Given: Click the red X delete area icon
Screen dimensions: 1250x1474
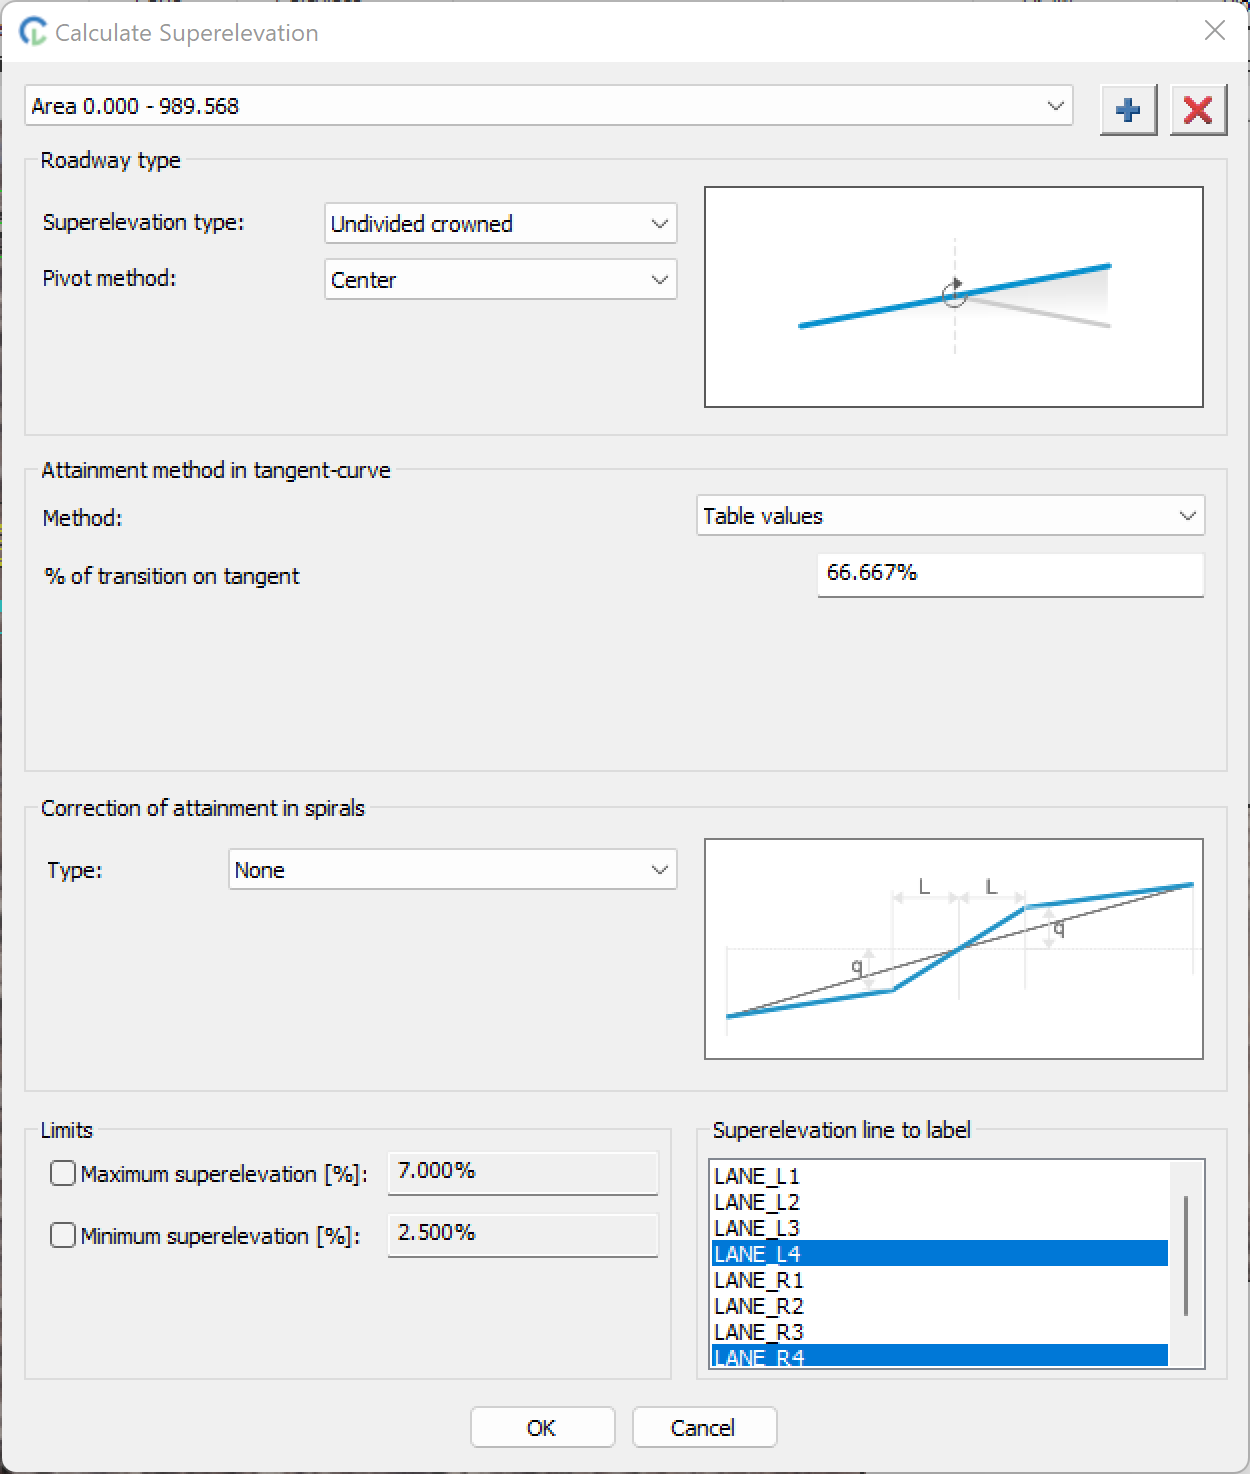Looking at the screenshot, I should pyautogui.click(x=1197, y=109).
